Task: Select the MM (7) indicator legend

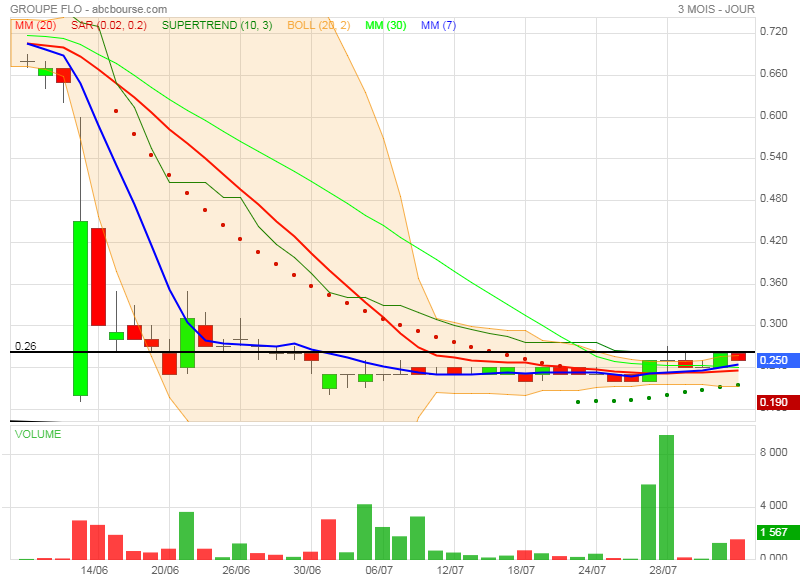Action: pyautogui.click(x=439, y=25)
